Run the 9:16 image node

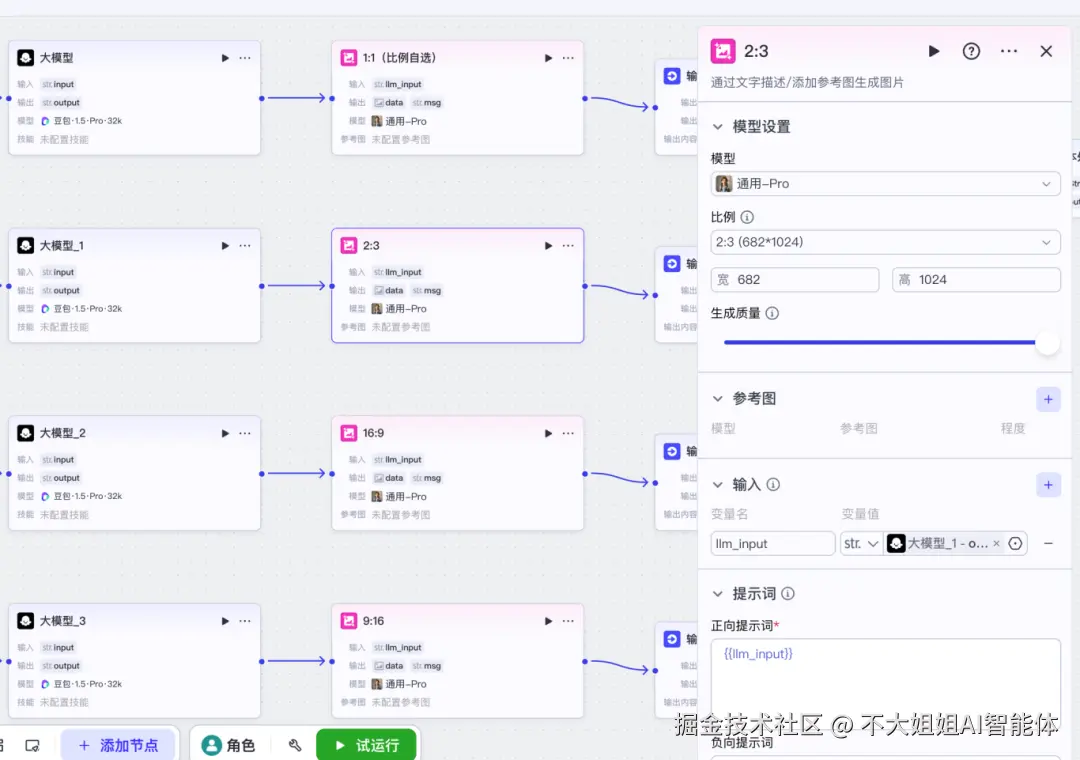(x=548, y=621)
